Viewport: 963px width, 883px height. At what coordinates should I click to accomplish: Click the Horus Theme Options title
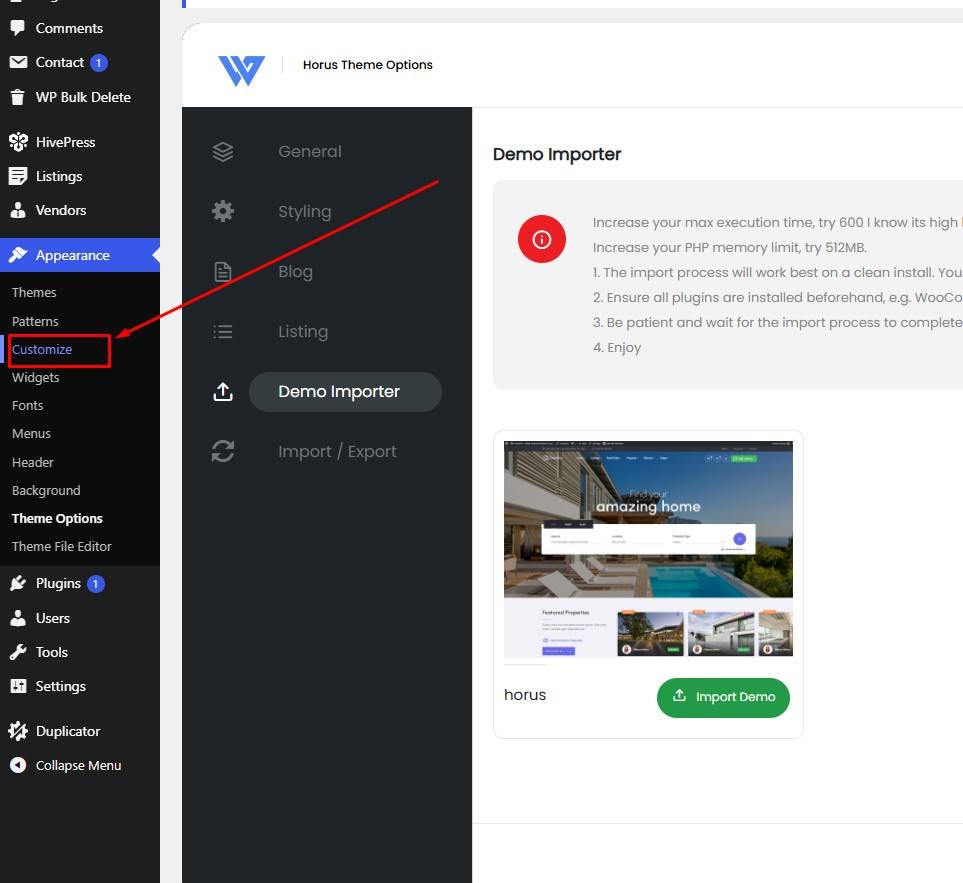pos(367,64)
